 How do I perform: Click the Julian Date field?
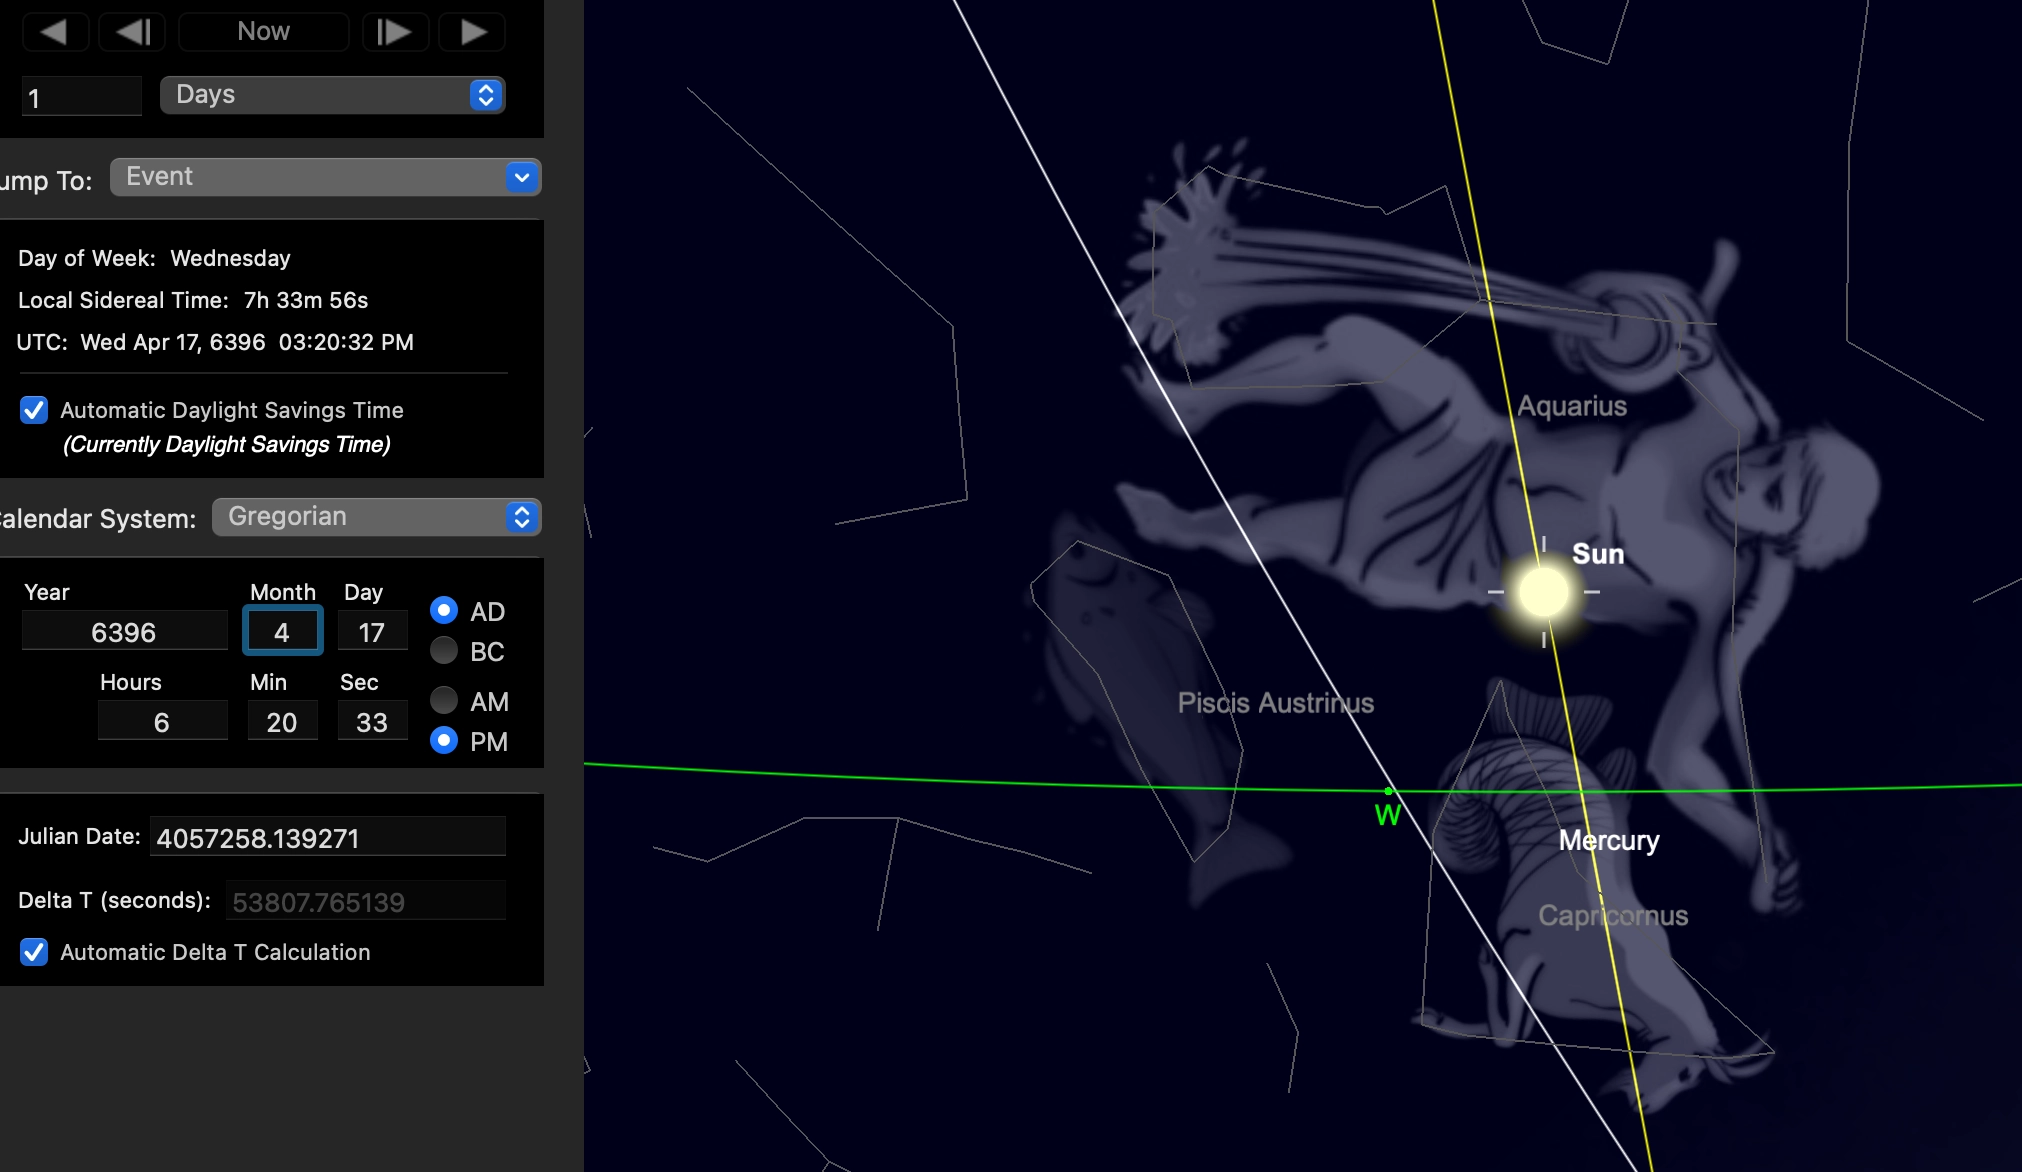tap(328, 837)
